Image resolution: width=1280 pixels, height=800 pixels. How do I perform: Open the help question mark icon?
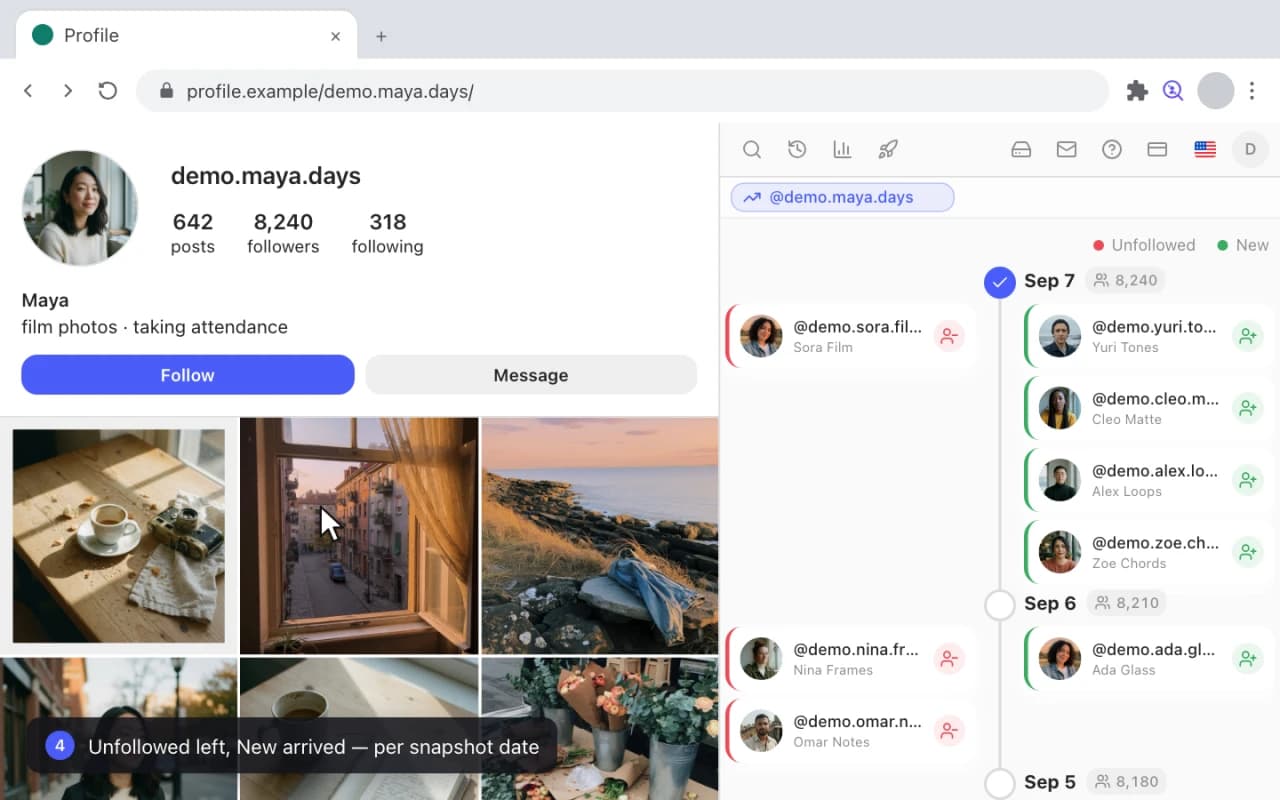click(1112, 150)
